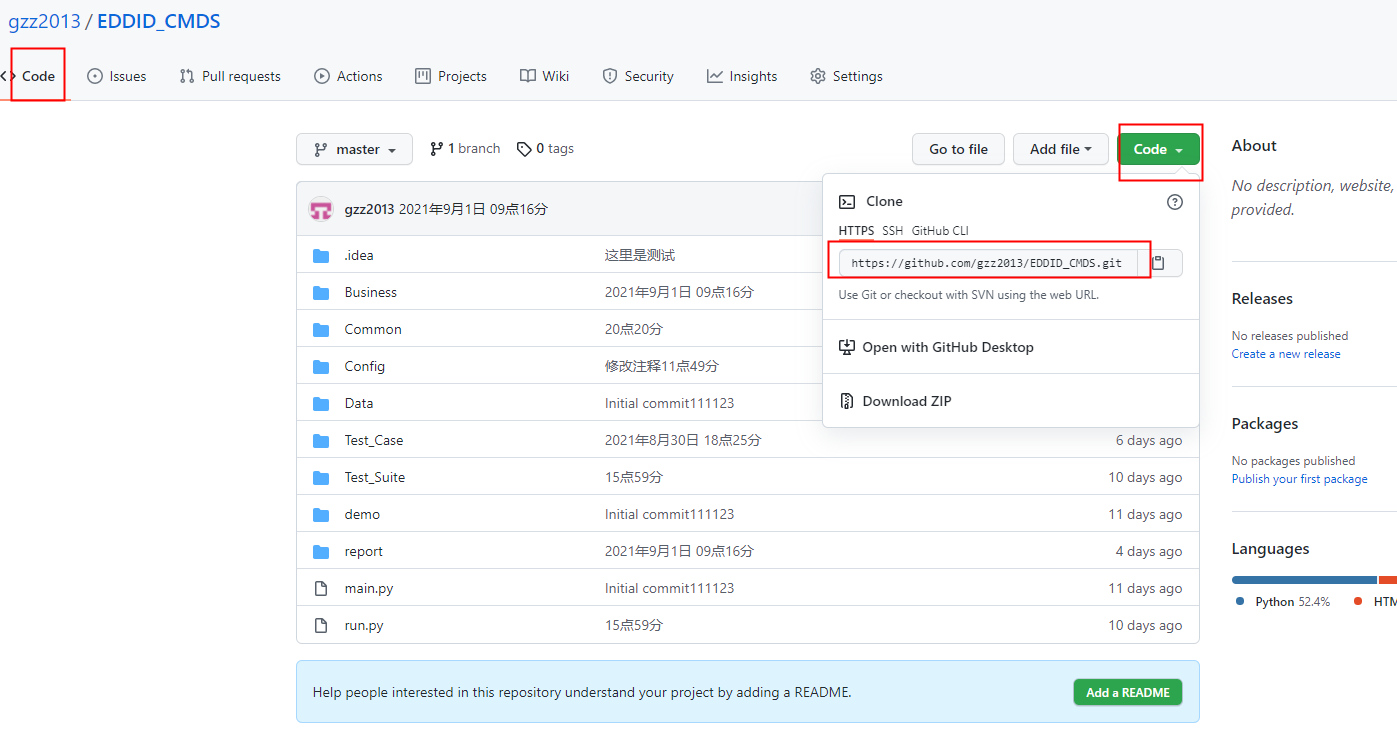Click the Test_Case folder icon

(x=321, y=440)
